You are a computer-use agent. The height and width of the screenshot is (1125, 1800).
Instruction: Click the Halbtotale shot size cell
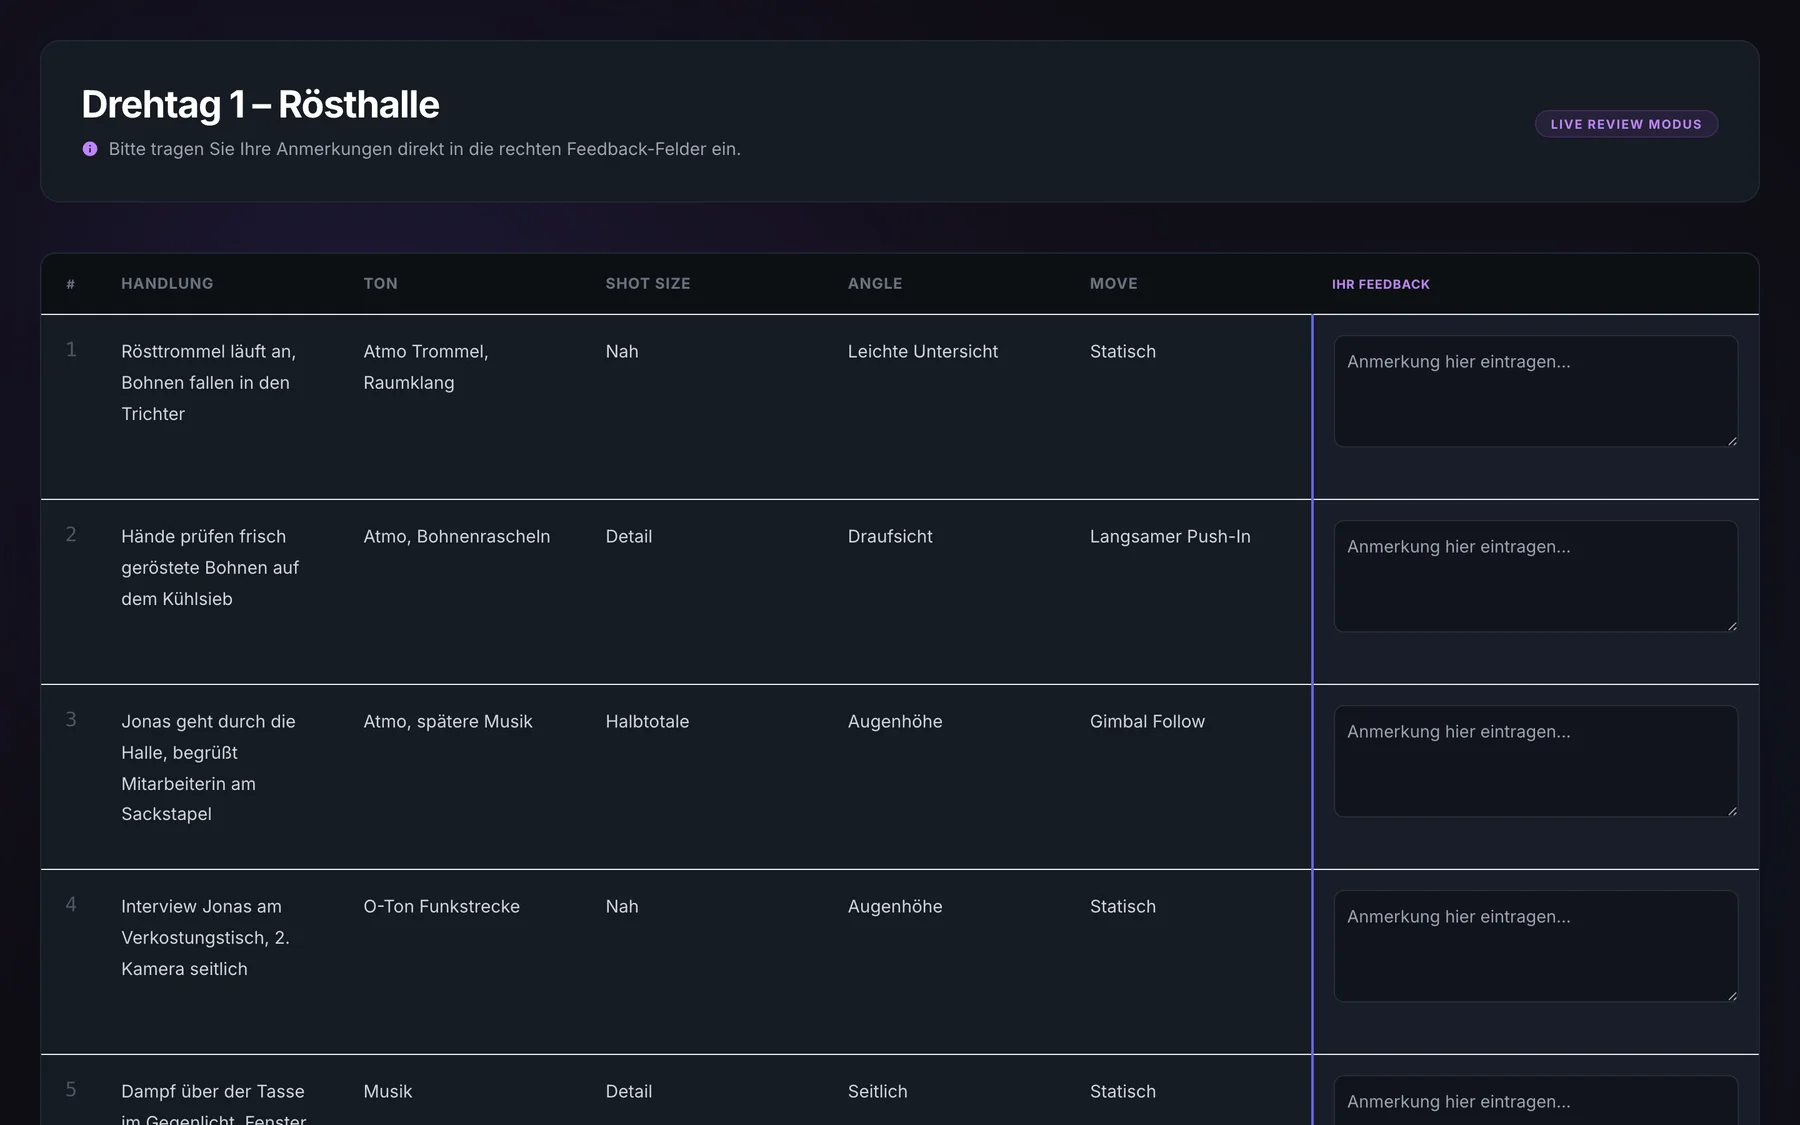(x=647, y=721)
